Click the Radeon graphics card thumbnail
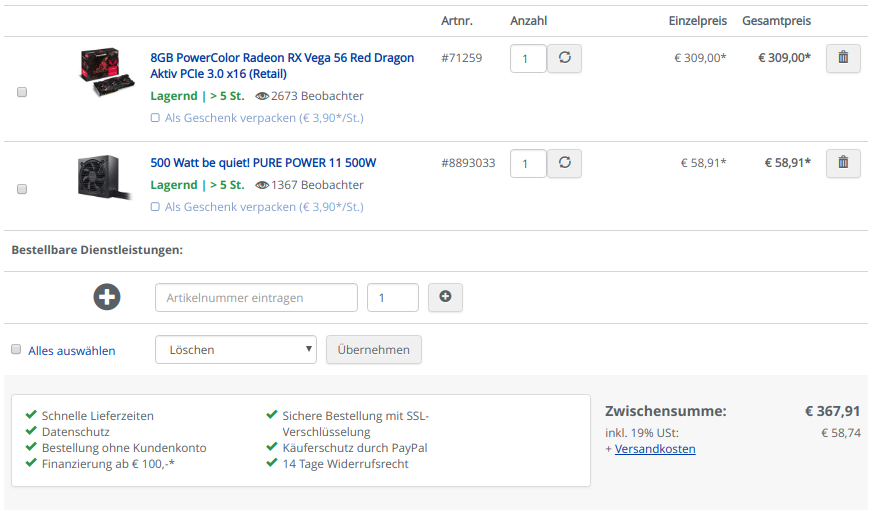 (x=107, y=73)
